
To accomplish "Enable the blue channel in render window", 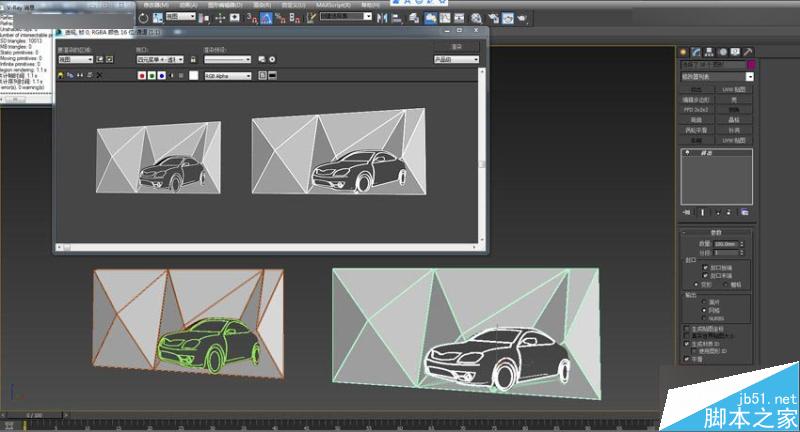I will (x=160, y=75).
